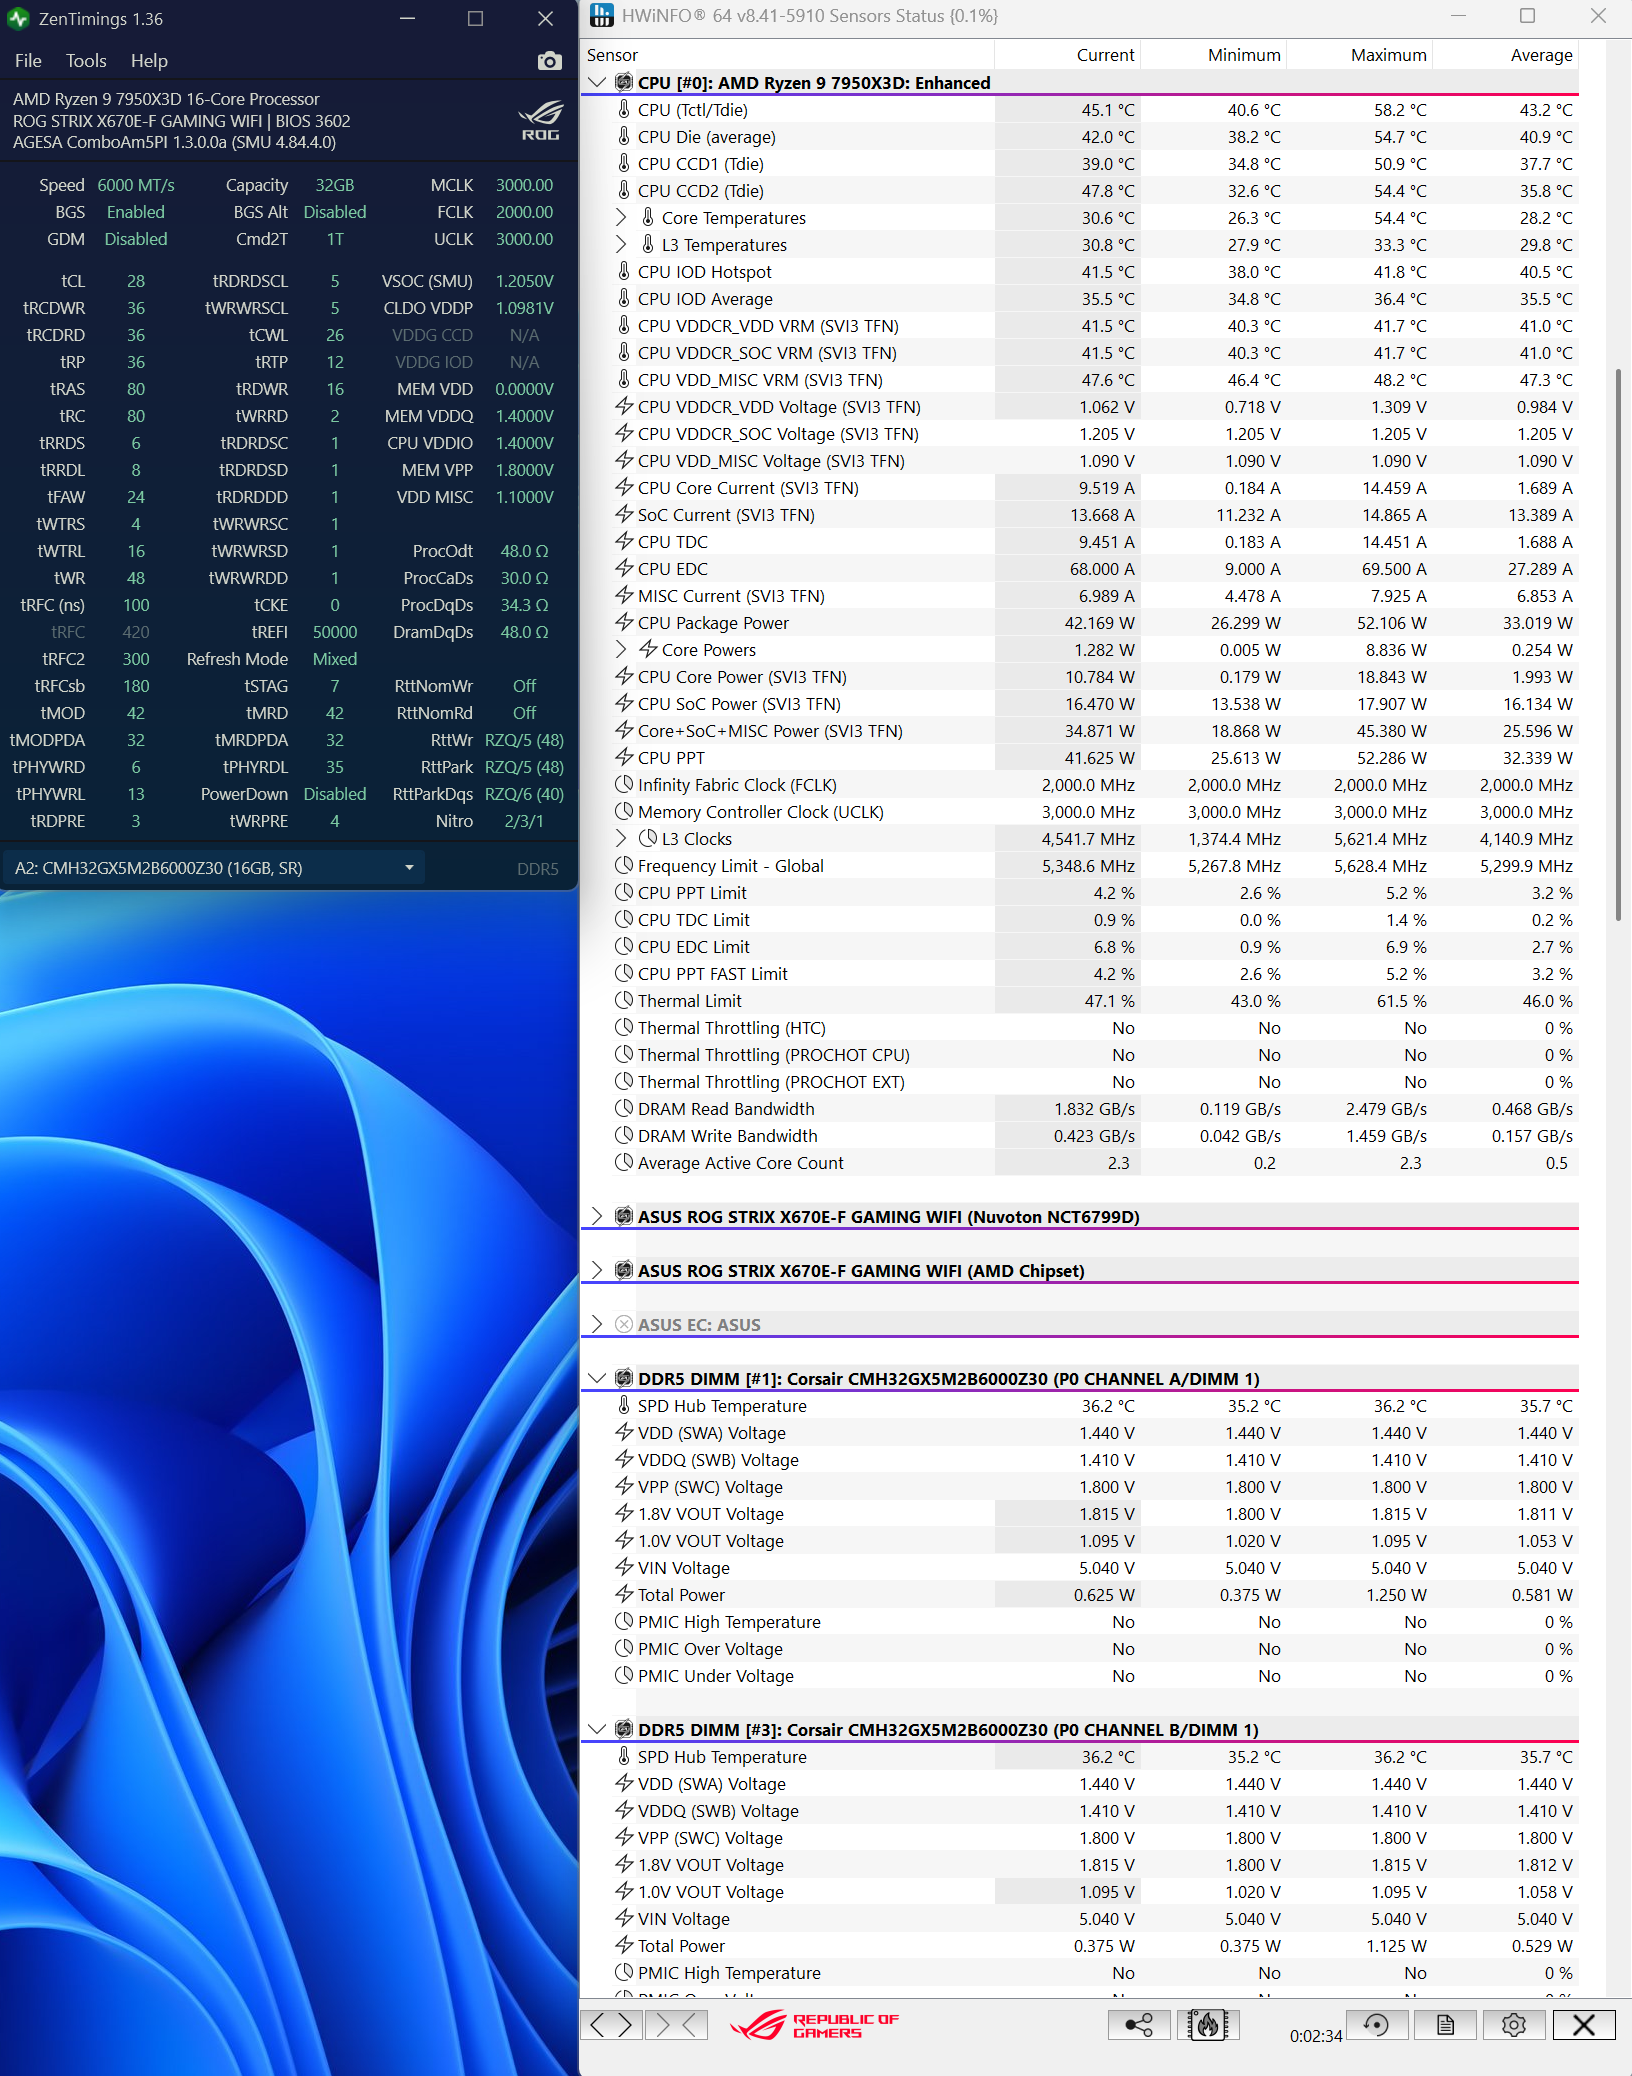Click the lightning icon beside CPU Package Power
The height and width of the screenshot is (2076, 1632).
coord(624,622)
